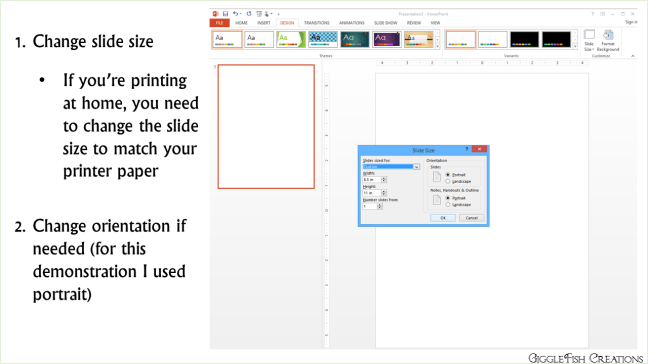The width and height of the screenshot is (648, 364).
Task: Switch to the INSERT tab
Action: pyautogui.click(x=264, y=23)
